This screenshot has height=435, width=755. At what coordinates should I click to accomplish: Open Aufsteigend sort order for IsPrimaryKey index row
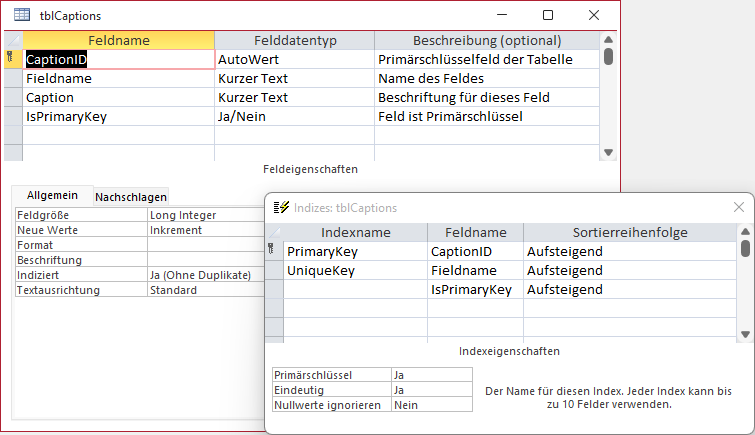point(630,289)
